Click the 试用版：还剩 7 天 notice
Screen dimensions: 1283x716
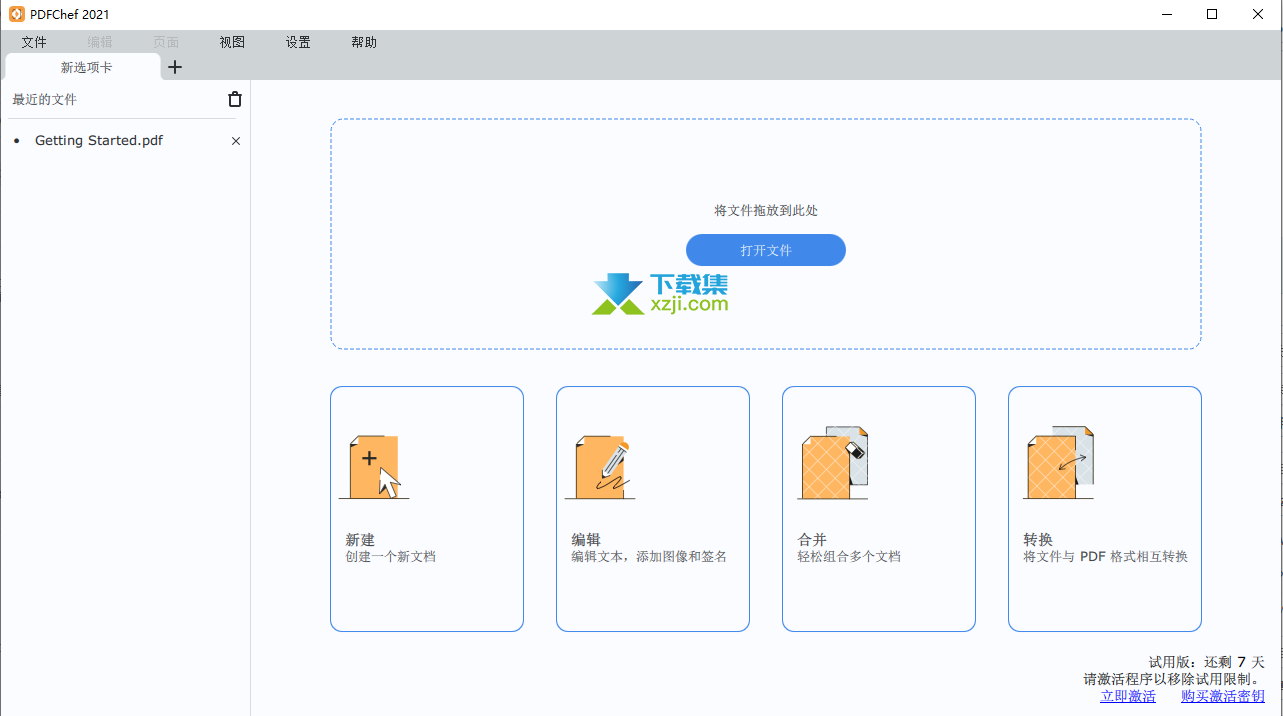pyautogui.click(x=1206, y=662)
